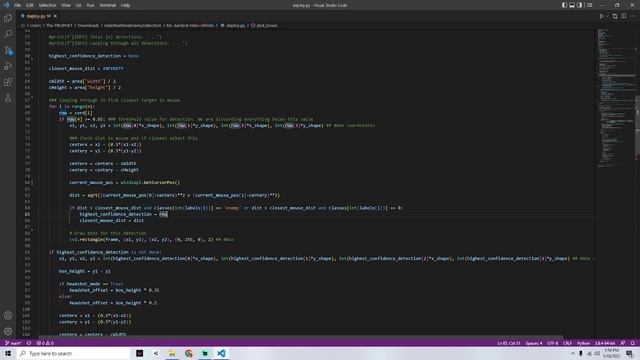Open the Manage gear in activity bar

[x=8, y=331]
